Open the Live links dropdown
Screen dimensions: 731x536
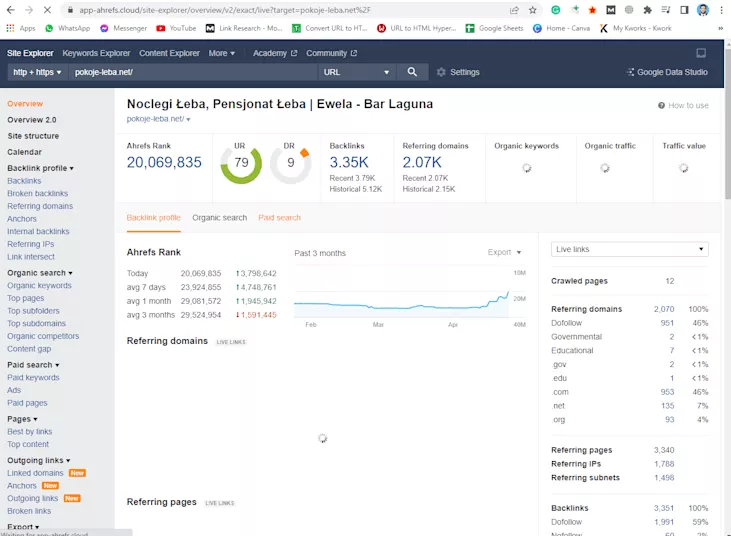click(629, 249)
